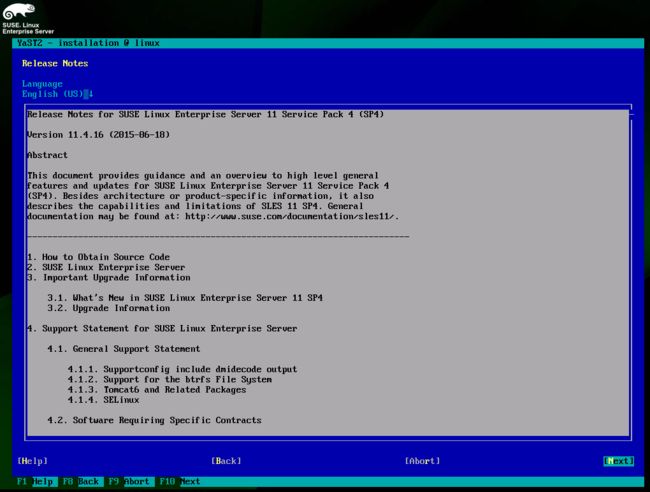
Task: Click '4.2. Software Requiring Specific Contracts'
Action: (154, 420)
